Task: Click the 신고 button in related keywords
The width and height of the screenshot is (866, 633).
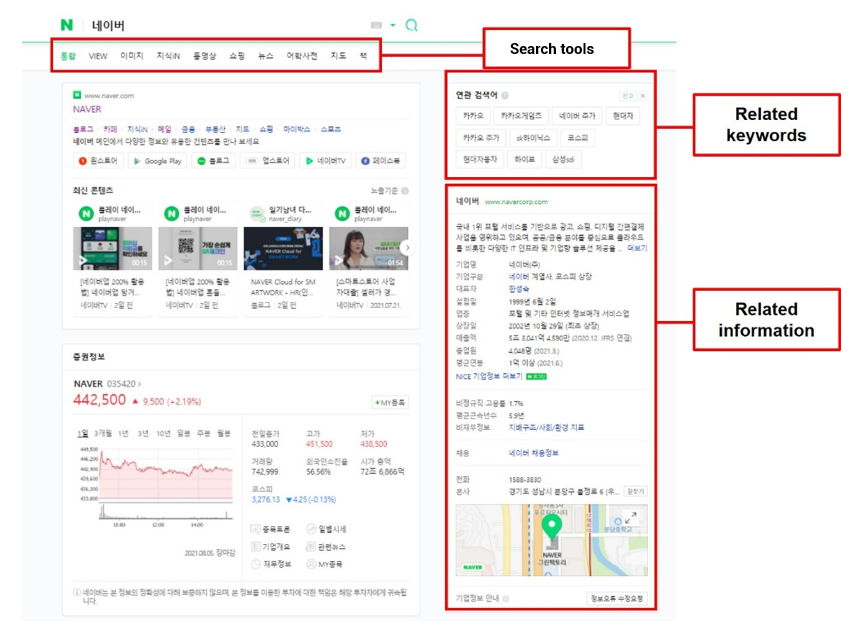Action: click(628, 96)
